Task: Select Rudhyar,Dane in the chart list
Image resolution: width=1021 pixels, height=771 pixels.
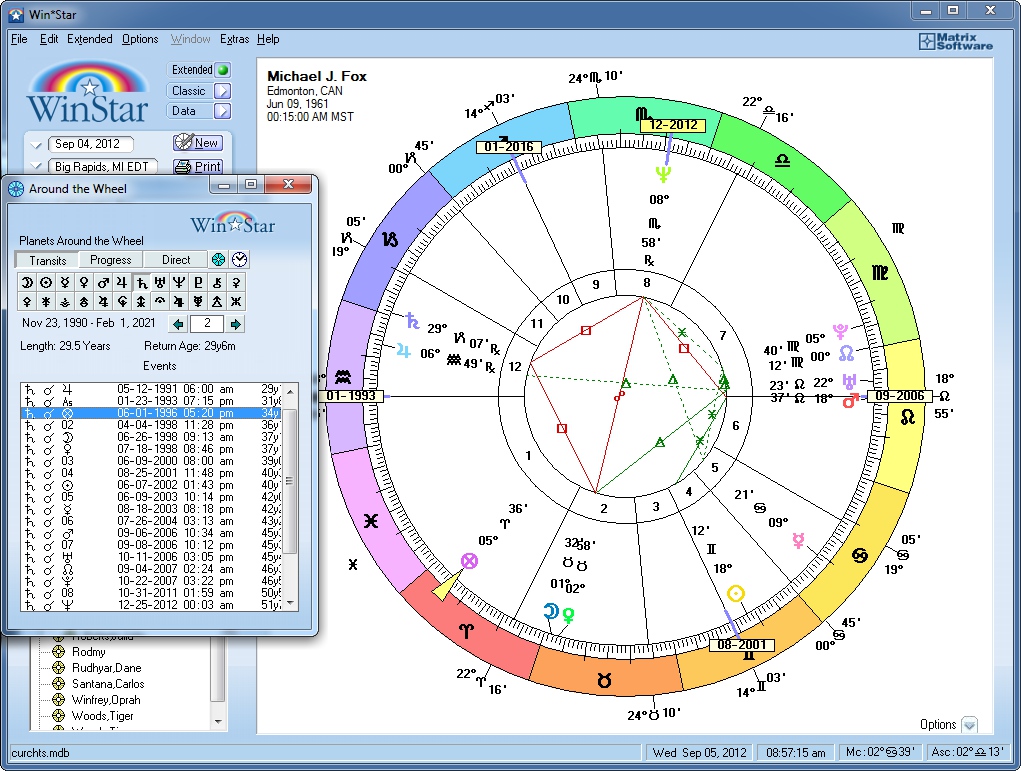Action: 106,667
